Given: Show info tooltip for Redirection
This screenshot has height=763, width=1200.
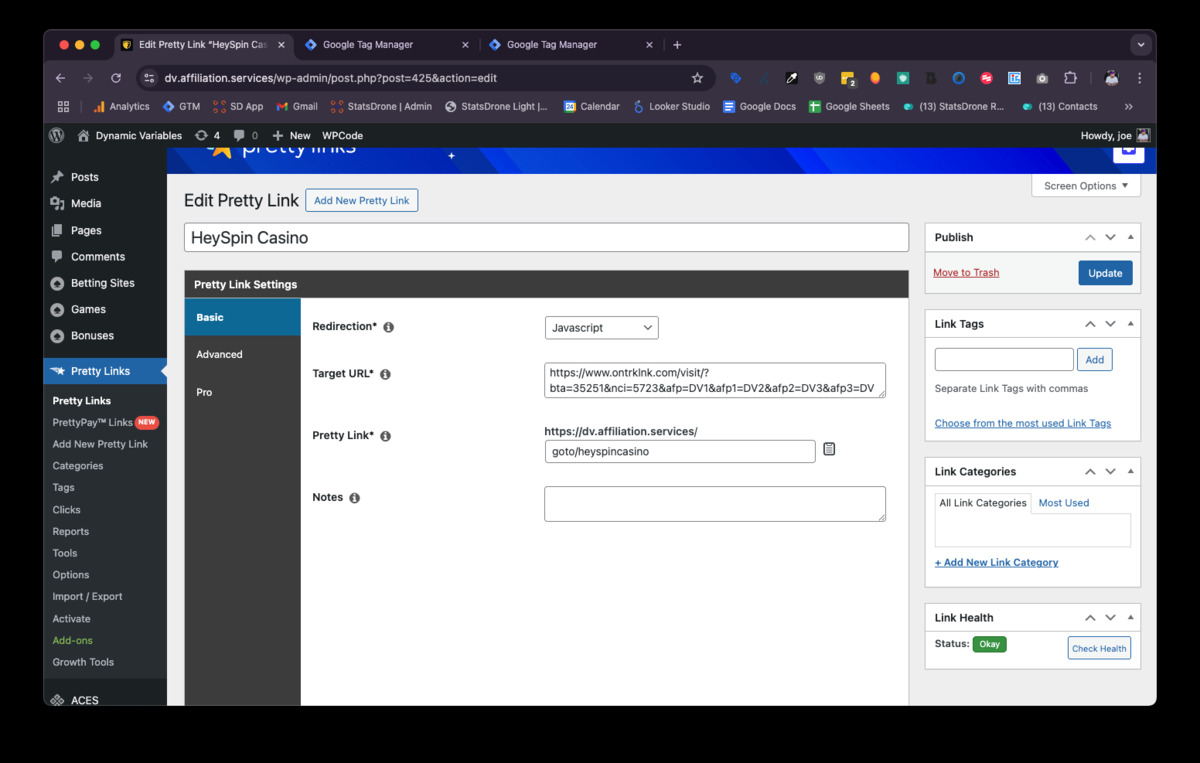Looking at the screenshot, I should [x=389, y=327].
